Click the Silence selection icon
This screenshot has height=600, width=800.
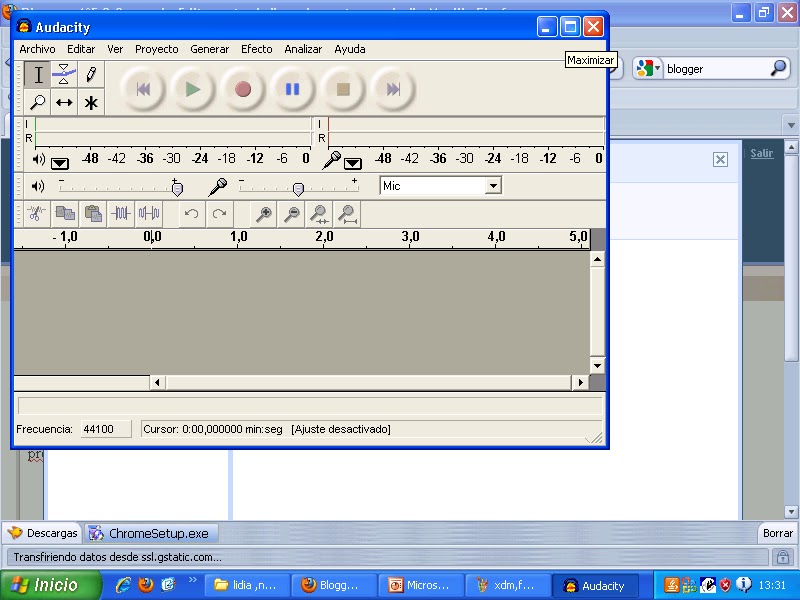tap(149, 213)
